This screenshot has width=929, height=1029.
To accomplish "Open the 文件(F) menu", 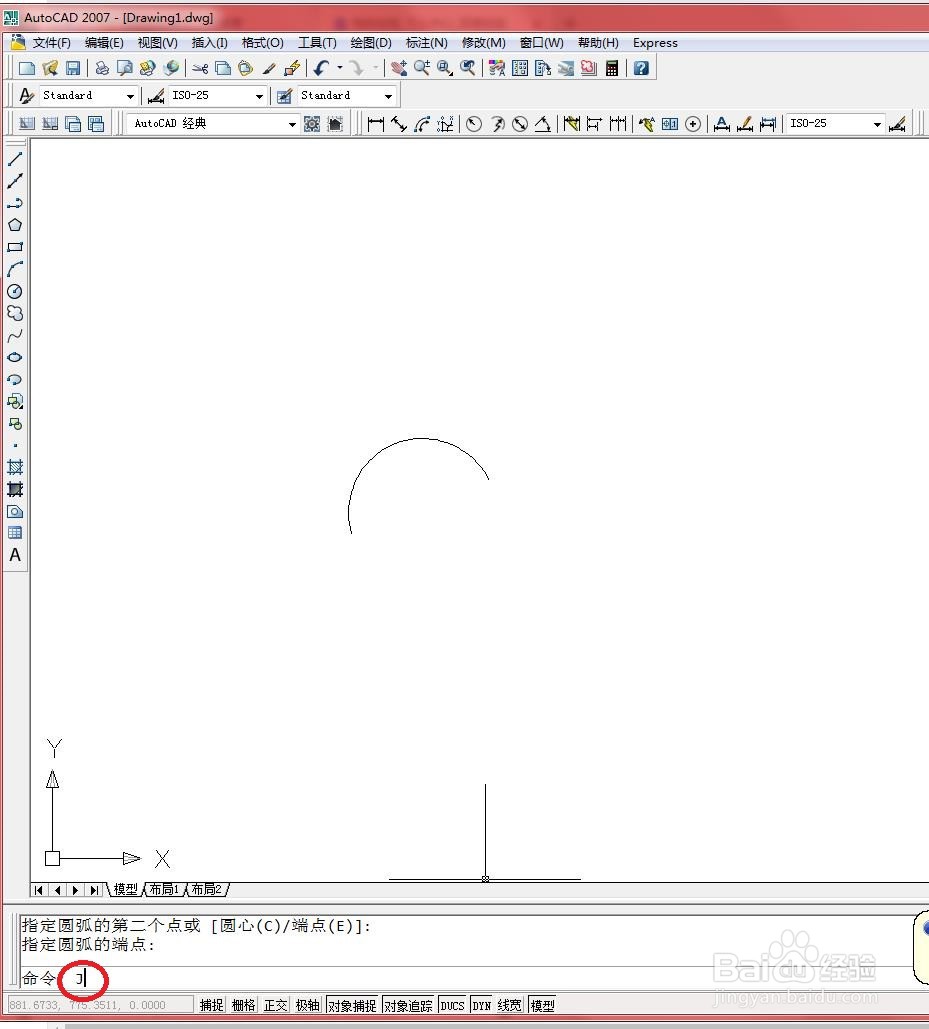I will pos(51,43).
